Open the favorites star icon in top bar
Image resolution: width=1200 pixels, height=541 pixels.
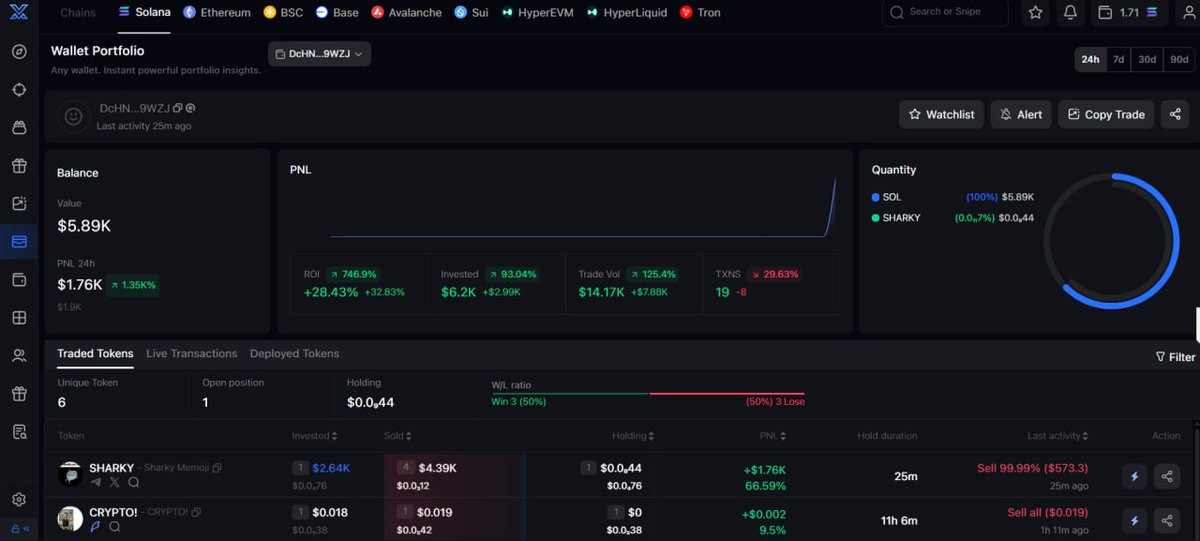tap(1036, 13)
